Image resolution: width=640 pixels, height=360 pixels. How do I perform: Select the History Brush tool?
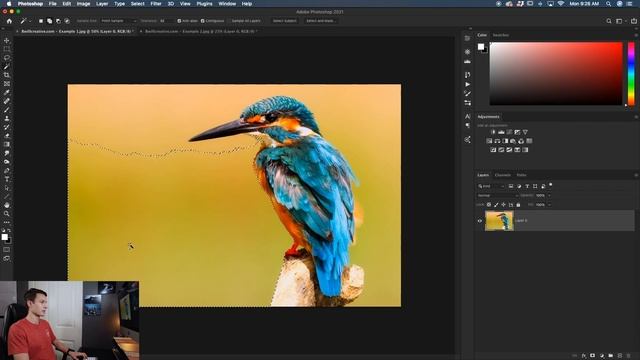(x=7, y=127)
